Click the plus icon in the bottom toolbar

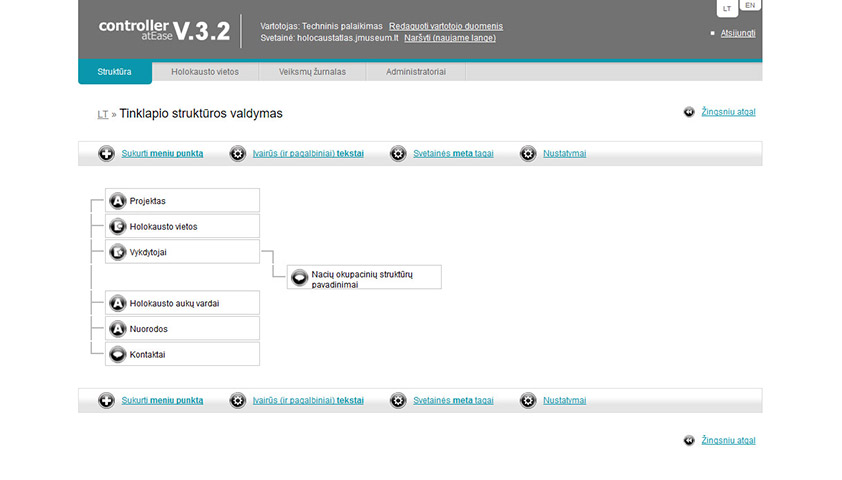(106, 401)
